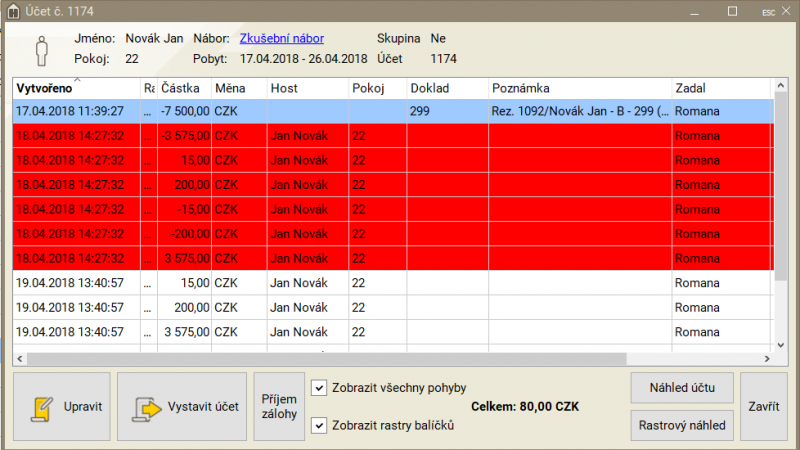Open Náhled účtu preview
The width and height of the screenshot is (800, 450).
[682, 387]
